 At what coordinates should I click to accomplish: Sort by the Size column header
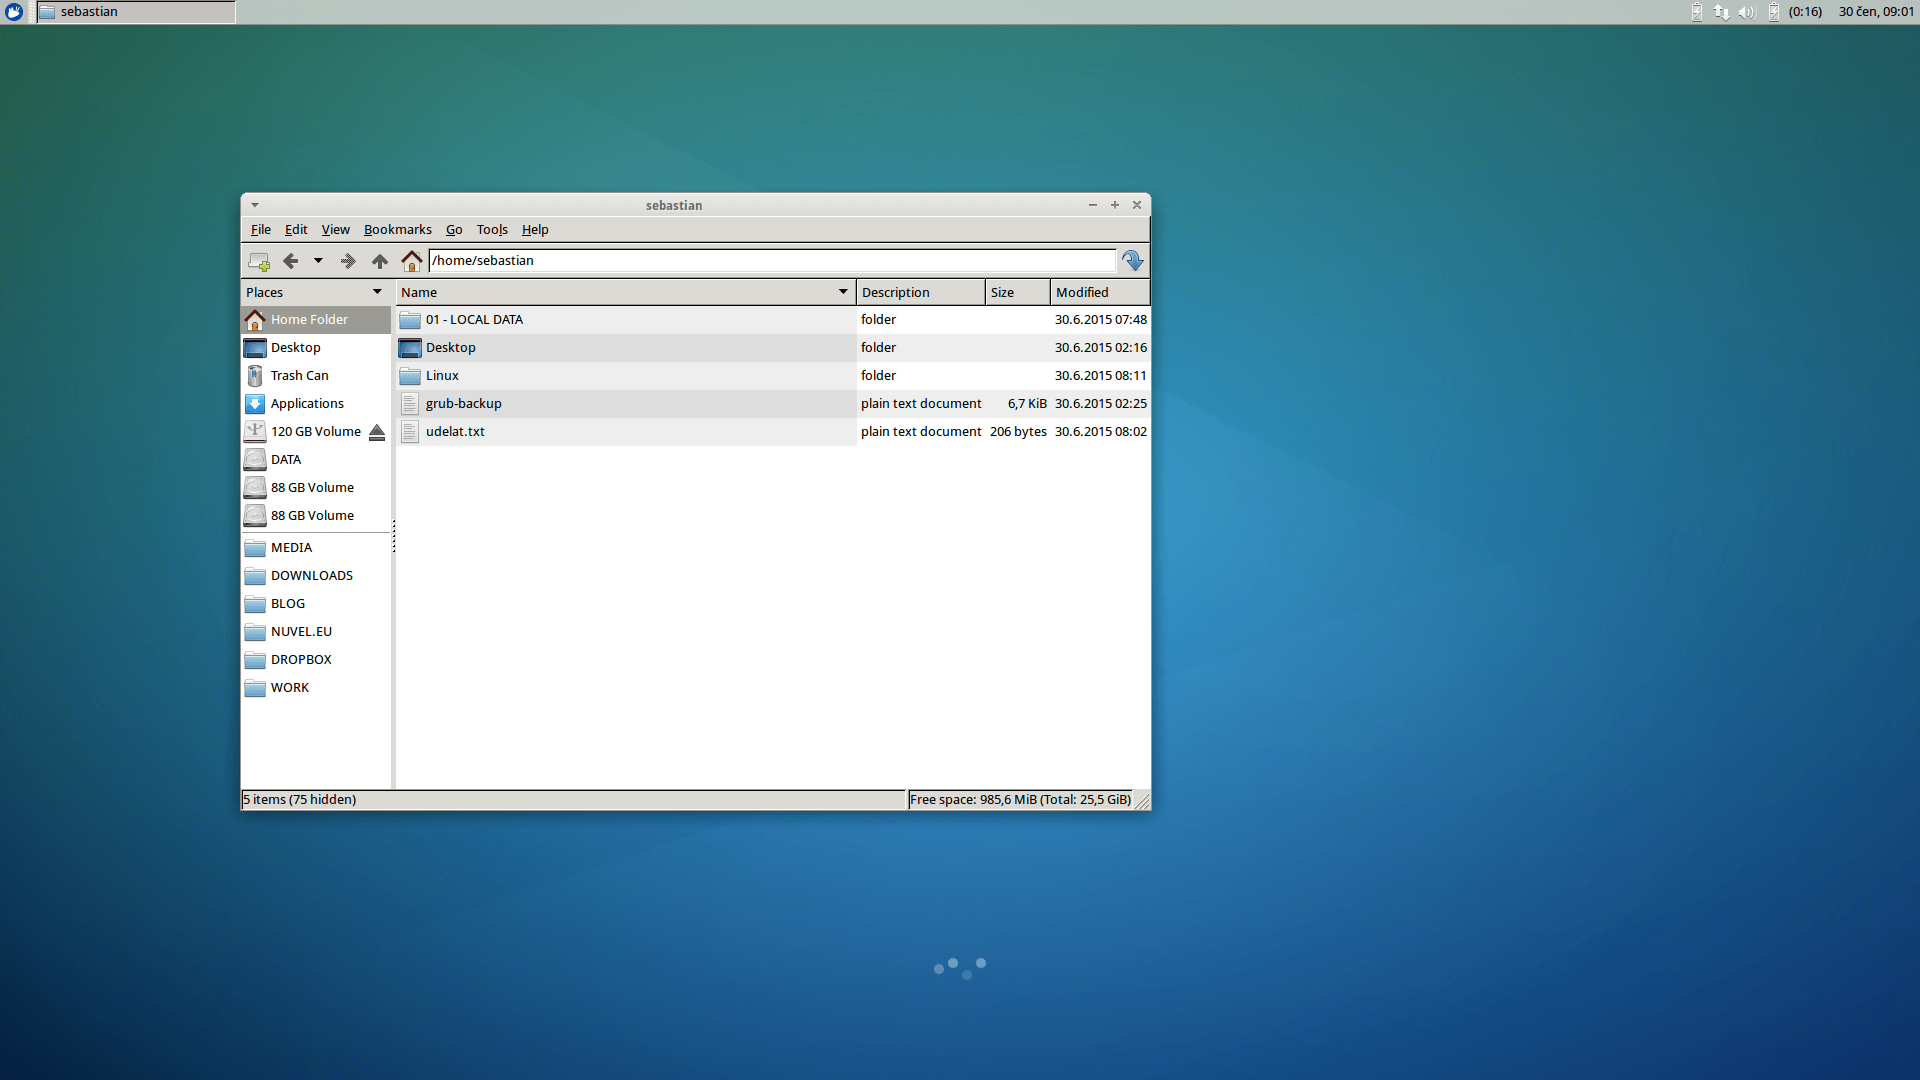pos(1018,292)
